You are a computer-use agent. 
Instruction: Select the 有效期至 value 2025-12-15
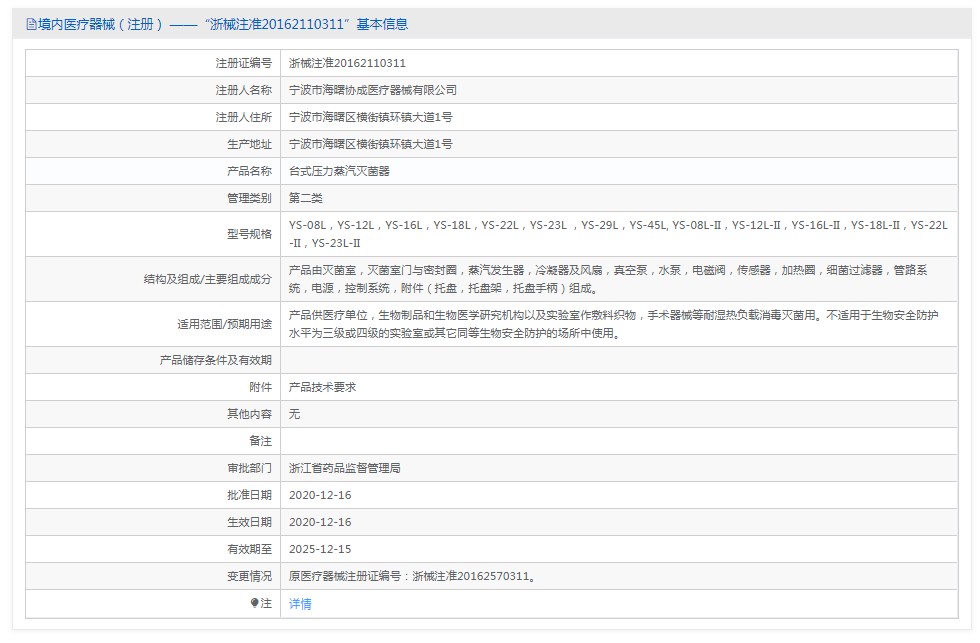[322, 548]
